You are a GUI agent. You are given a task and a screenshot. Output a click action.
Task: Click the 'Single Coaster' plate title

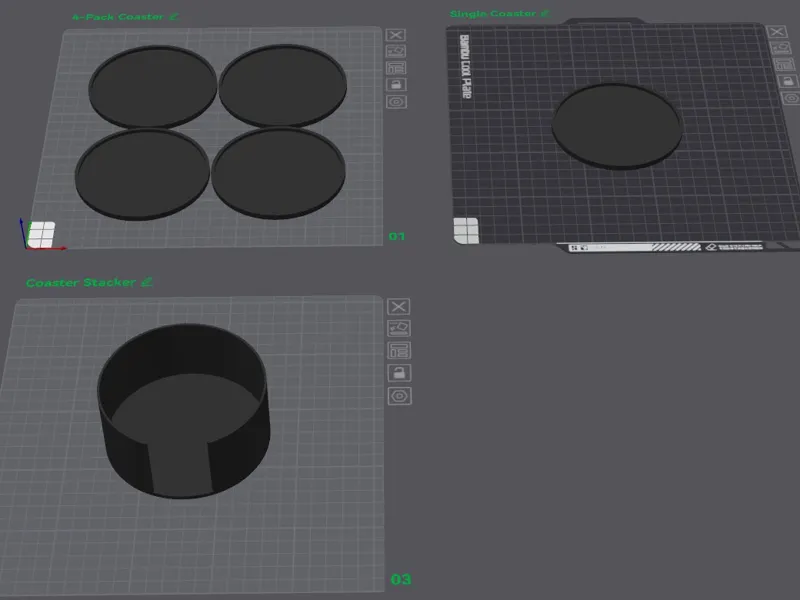pyautogui.click(x=493, y=14)
